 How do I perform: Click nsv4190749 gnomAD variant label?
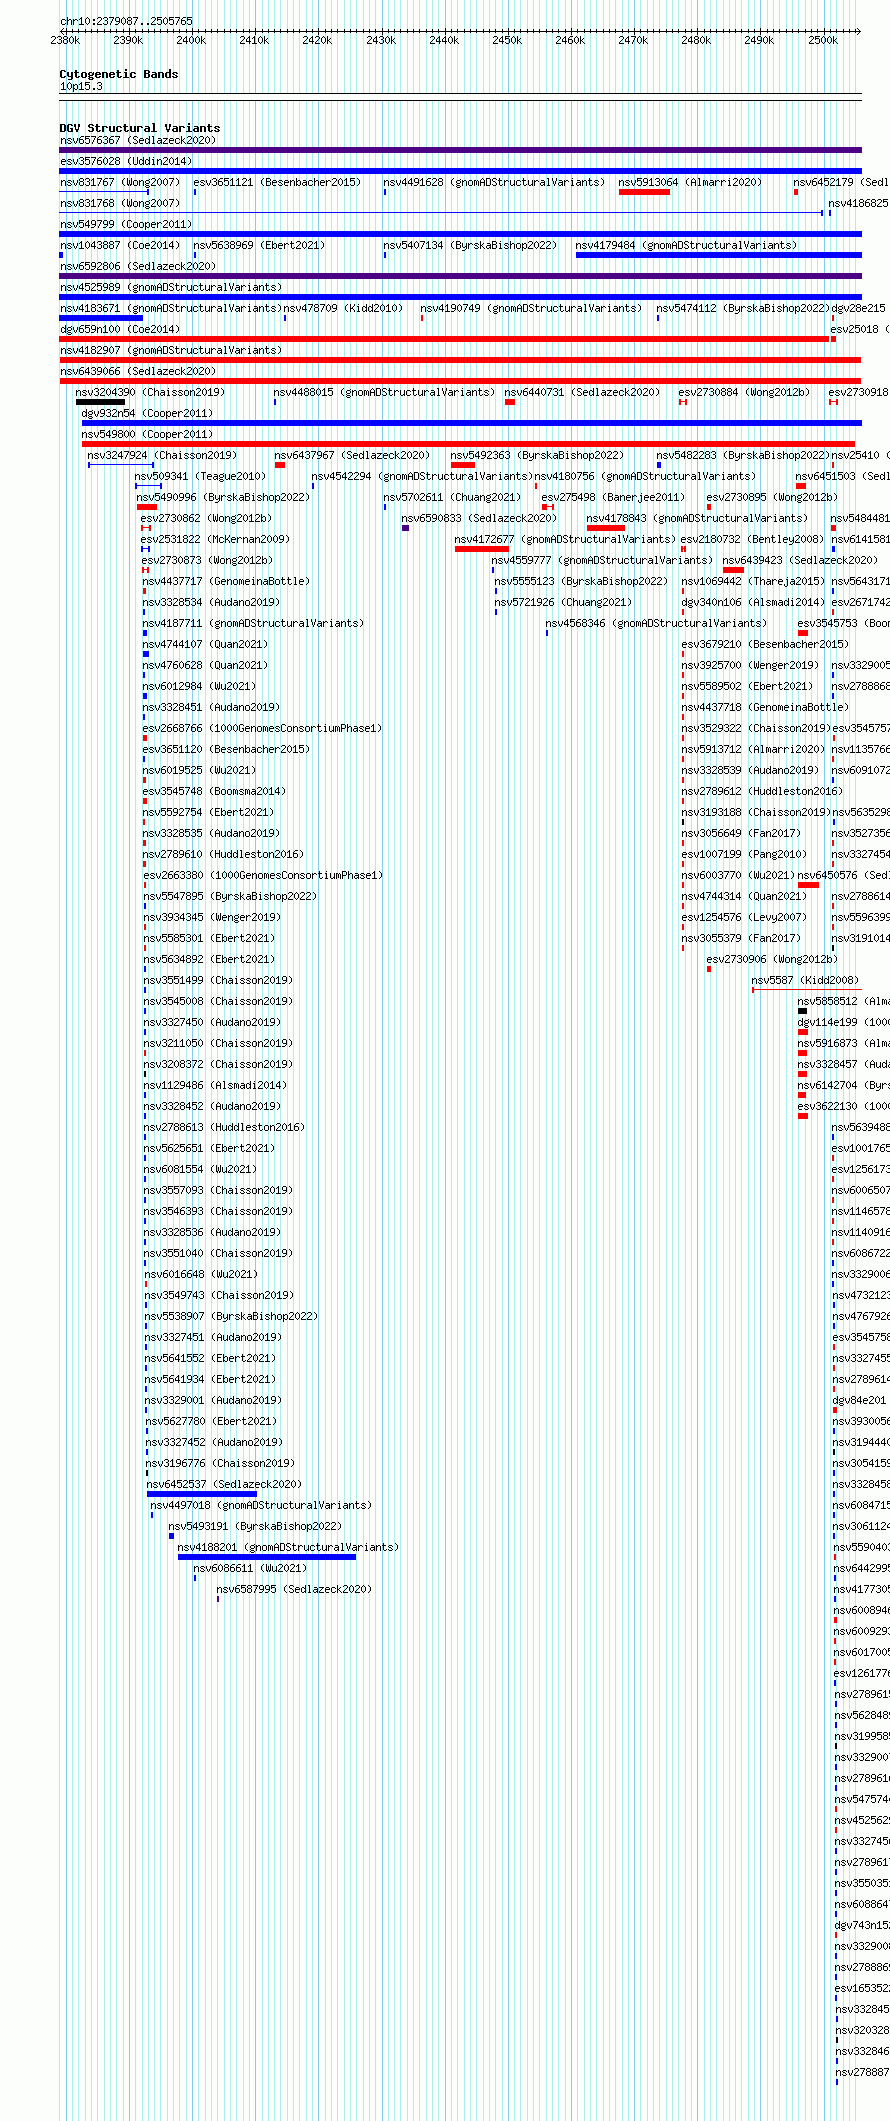pos(532,308)
